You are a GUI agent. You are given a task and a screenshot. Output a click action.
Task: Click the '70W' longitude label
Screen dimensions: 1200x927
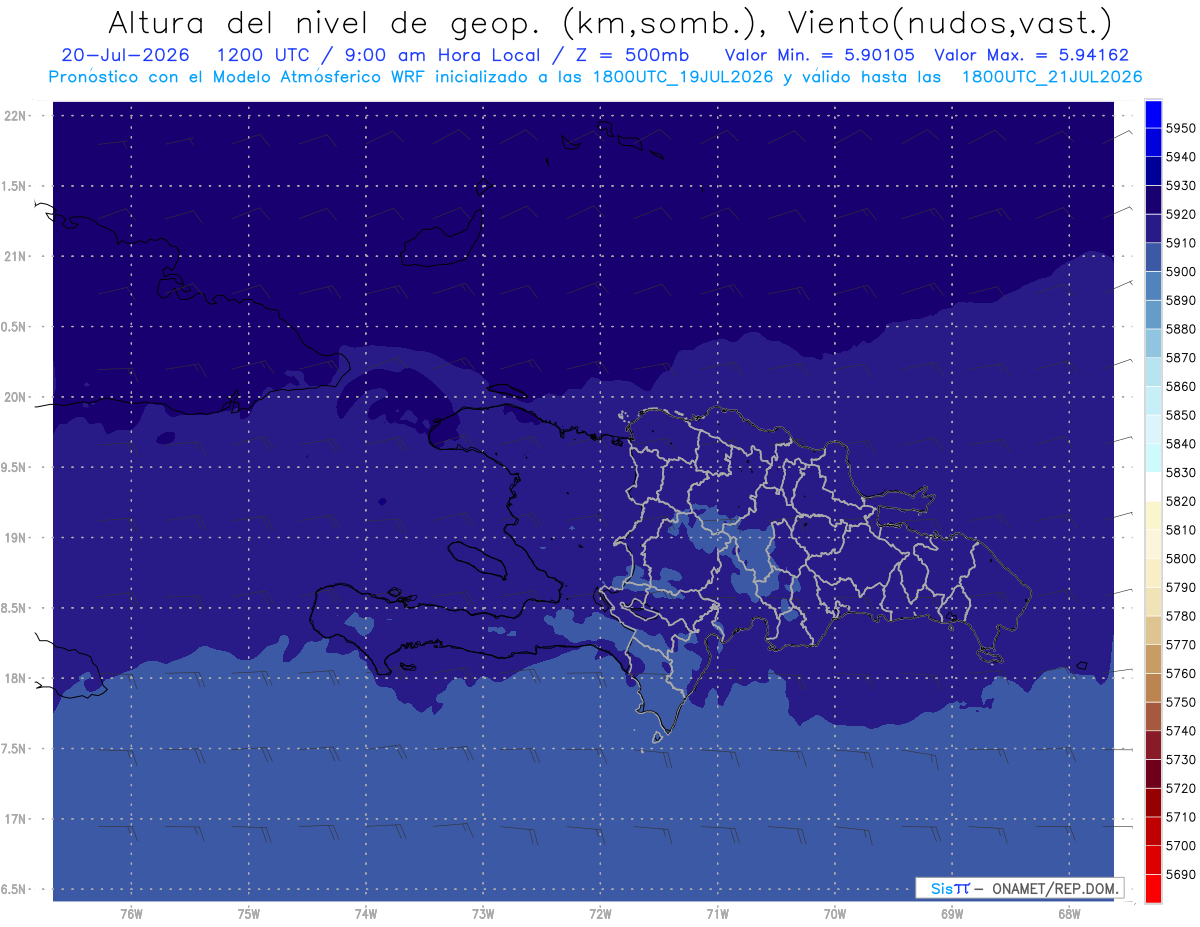click(x=834, y=914)
